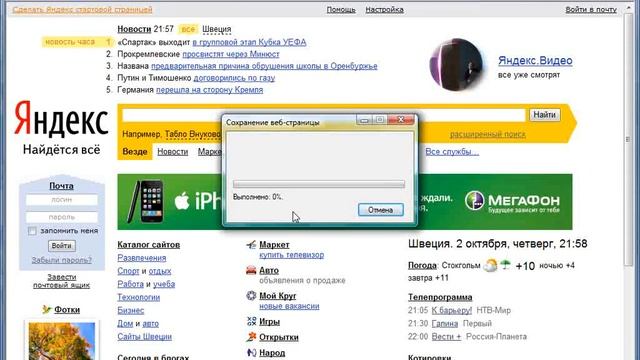The height and width of the screenshot is (360, 640).
Task: Open Галина TV program link
Action: (444, 324)
